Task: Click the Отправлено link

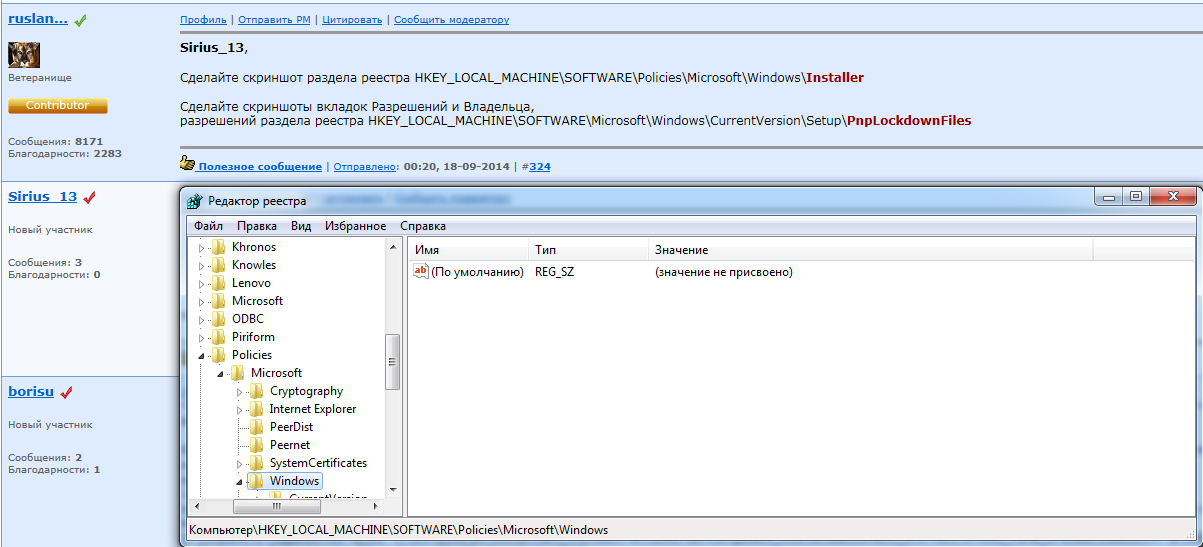Action: (x=367, y=167)
